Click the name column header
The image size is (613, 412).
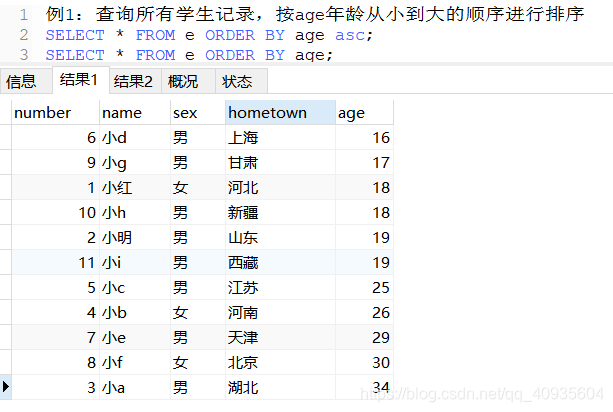point(135,113)
